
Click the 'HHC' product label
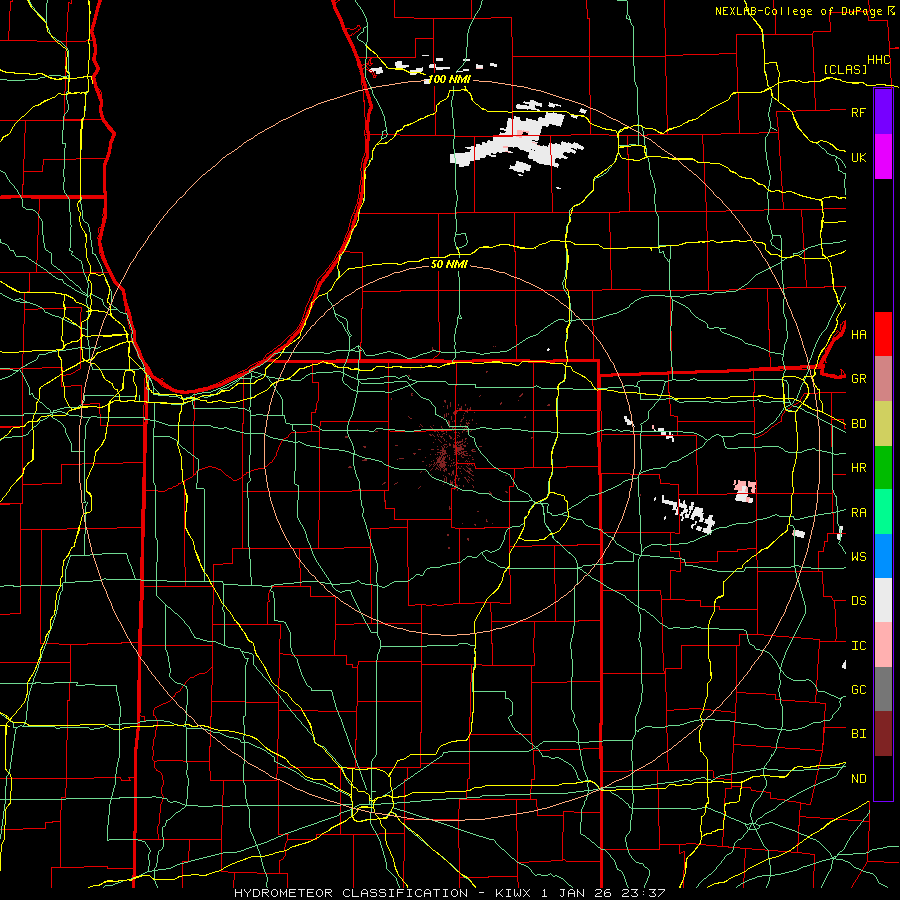click(878, 60)
